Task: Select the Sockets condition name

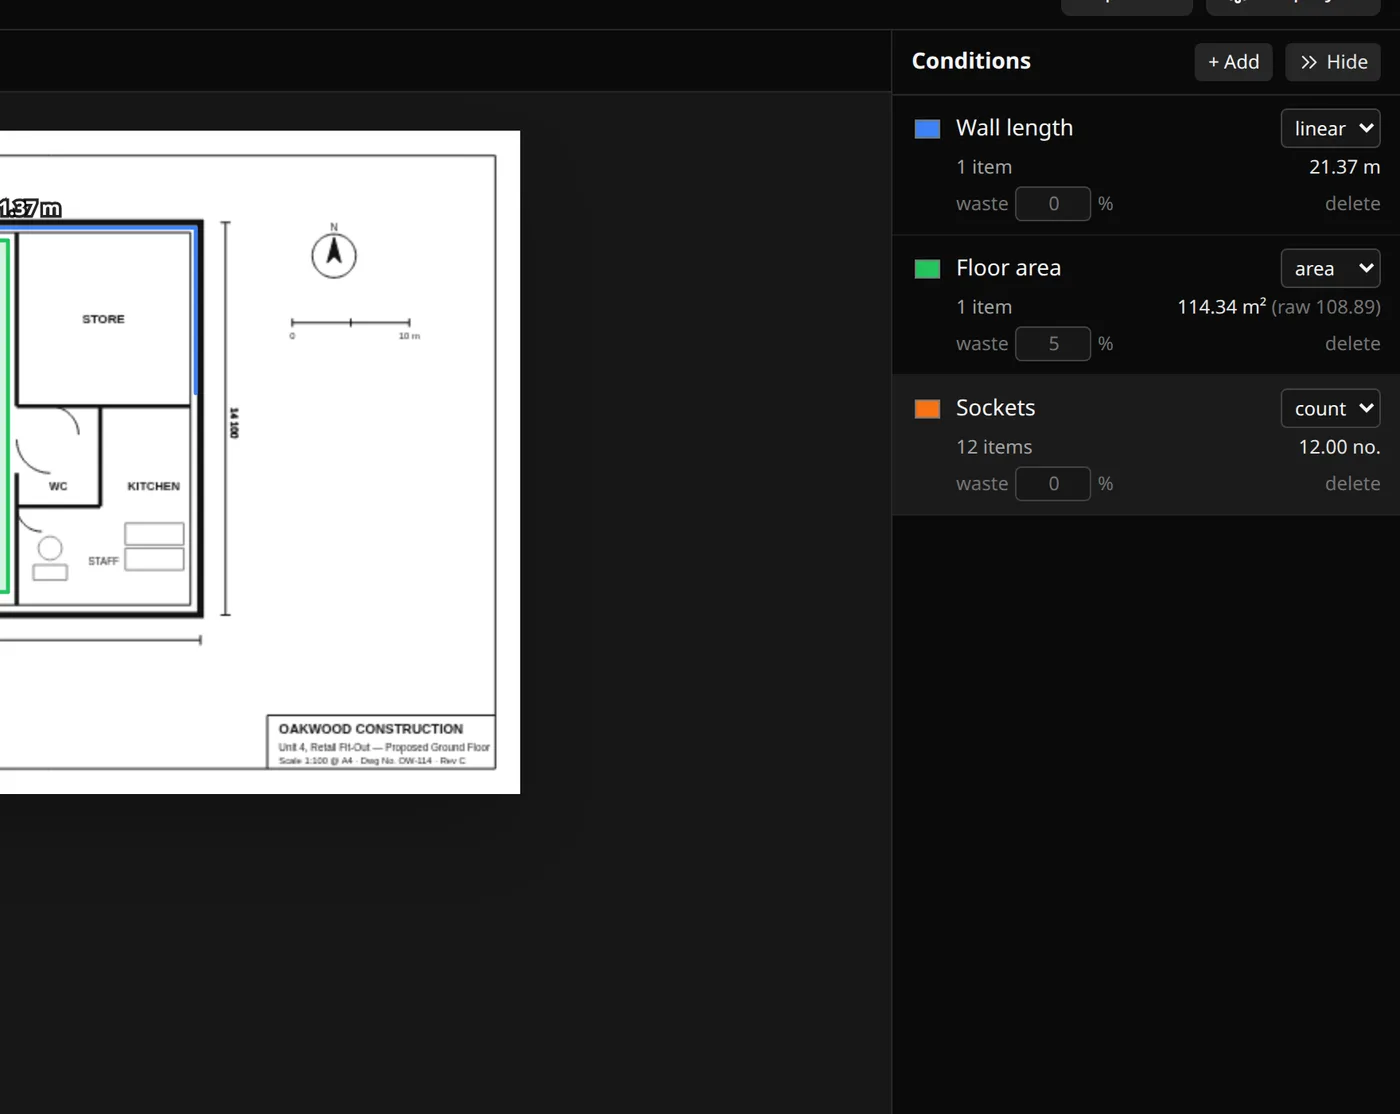Action: click(995, 408)
